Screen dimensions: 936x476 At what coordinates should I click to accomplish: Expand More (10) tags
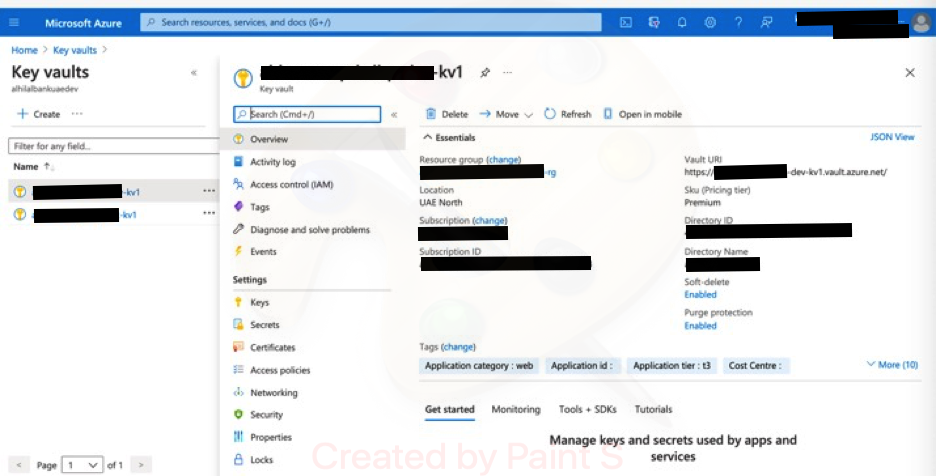click(x=892, y=364)
